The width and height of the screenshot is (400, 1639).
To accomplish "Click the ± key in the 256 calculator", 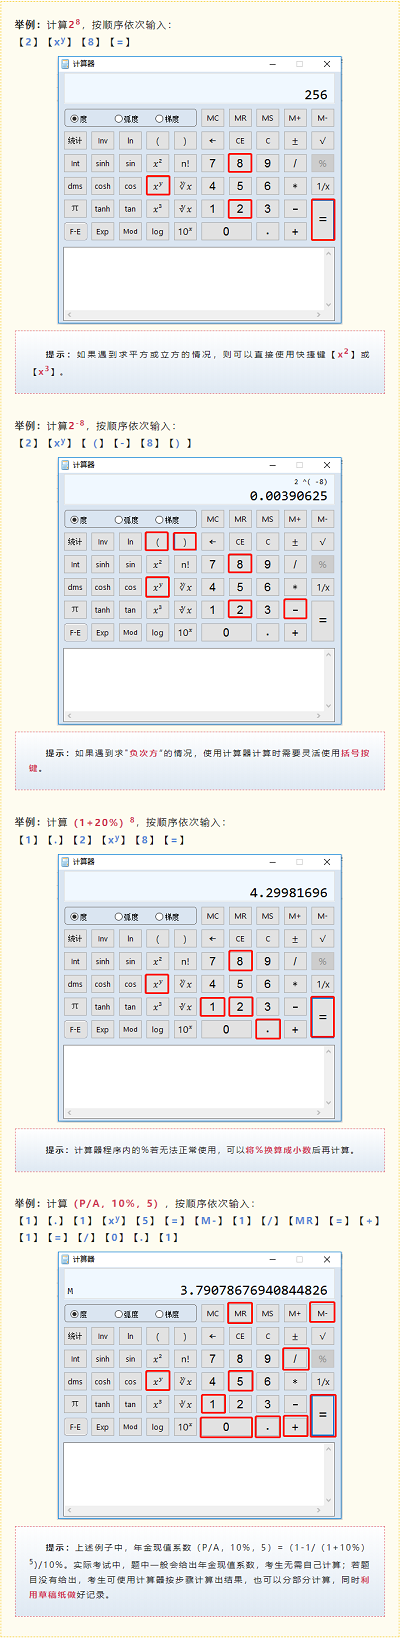I will click(x=294, y=140).
